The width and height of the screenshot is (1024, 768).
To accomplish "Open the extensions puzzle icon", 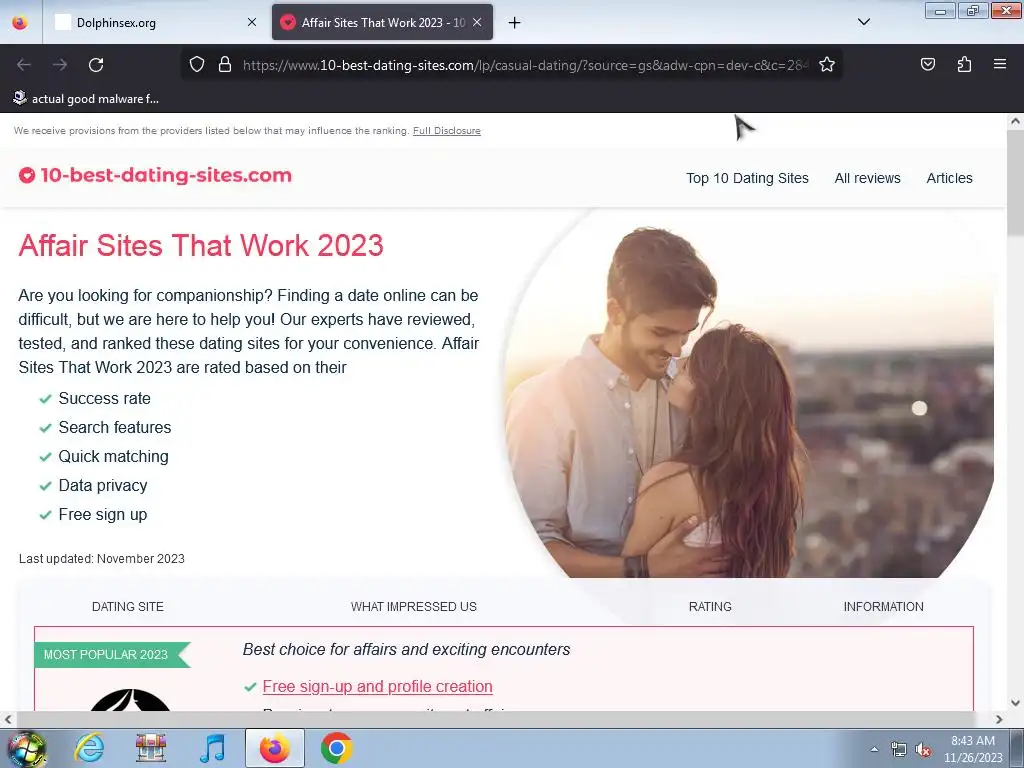I will (964, 64).
